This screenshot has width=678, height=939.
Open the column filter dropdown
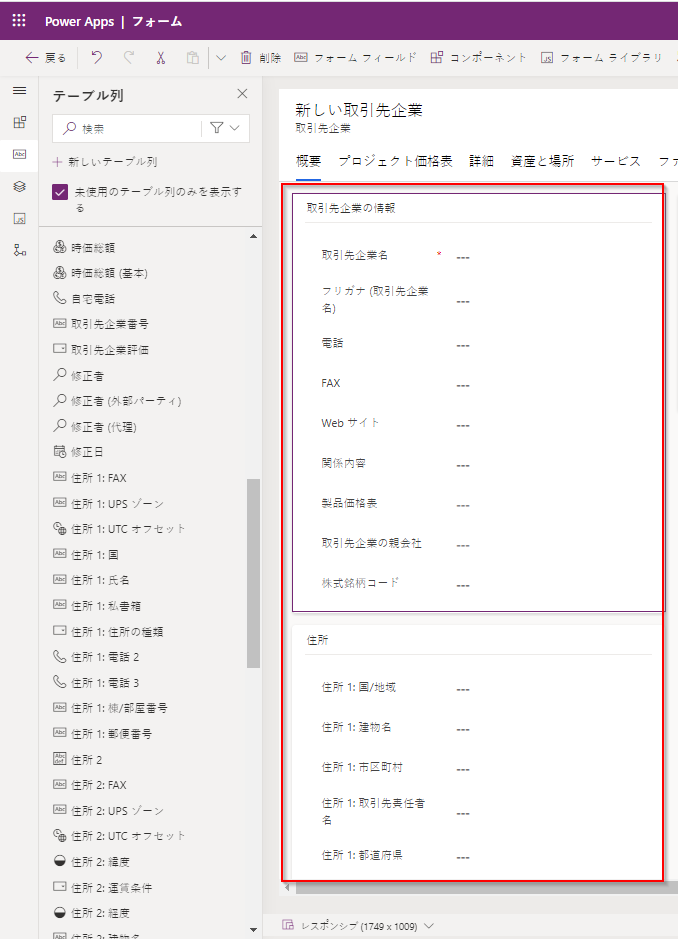(225, 128)
